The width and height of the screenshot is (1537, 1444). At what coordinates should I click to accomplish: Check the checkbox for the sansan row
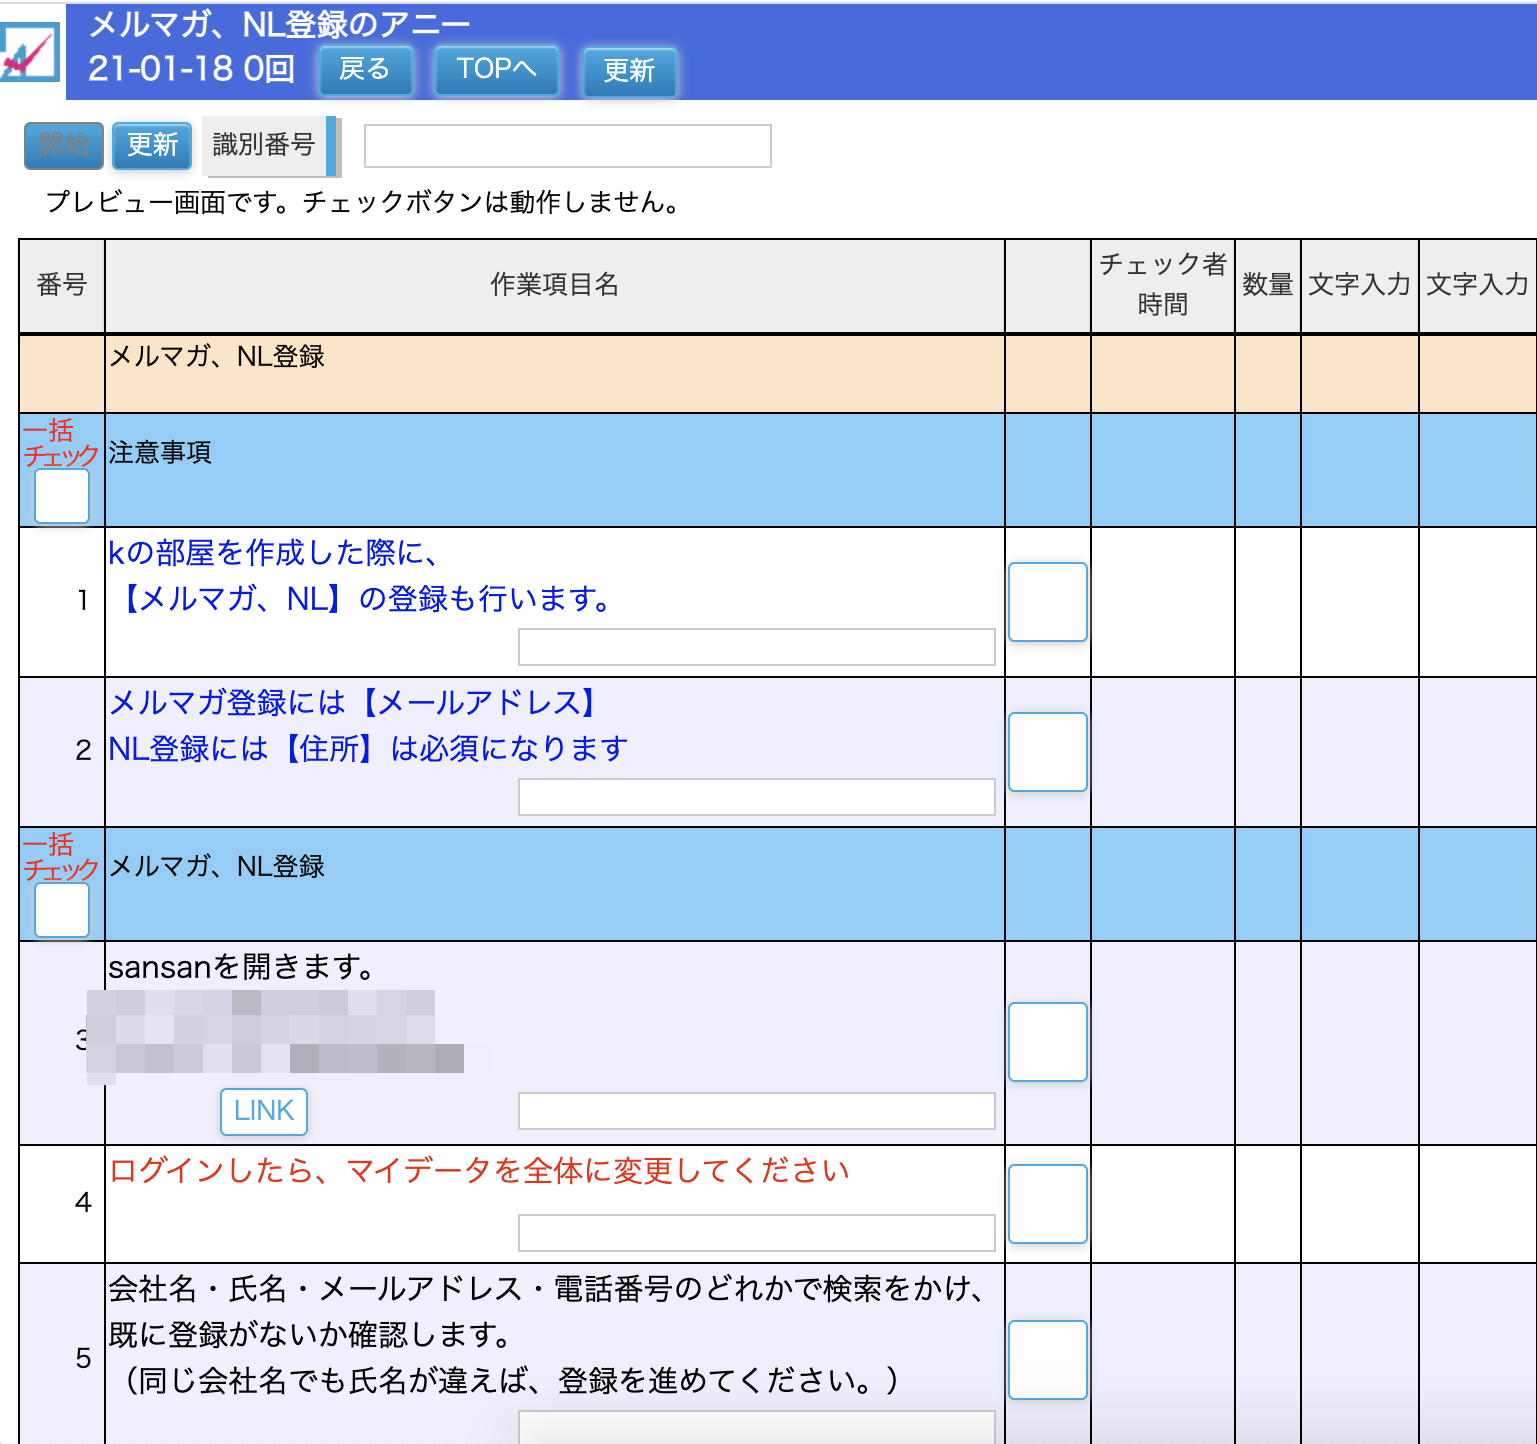tap(1047, 1042)
